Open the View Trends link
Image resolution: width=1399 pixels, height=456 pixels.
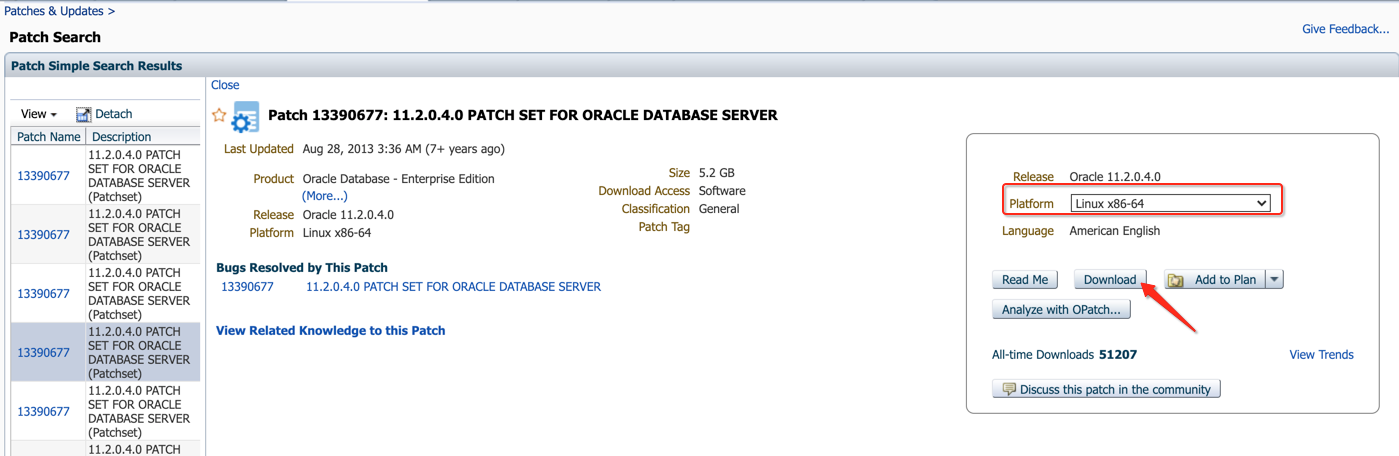click(1321, 355)
